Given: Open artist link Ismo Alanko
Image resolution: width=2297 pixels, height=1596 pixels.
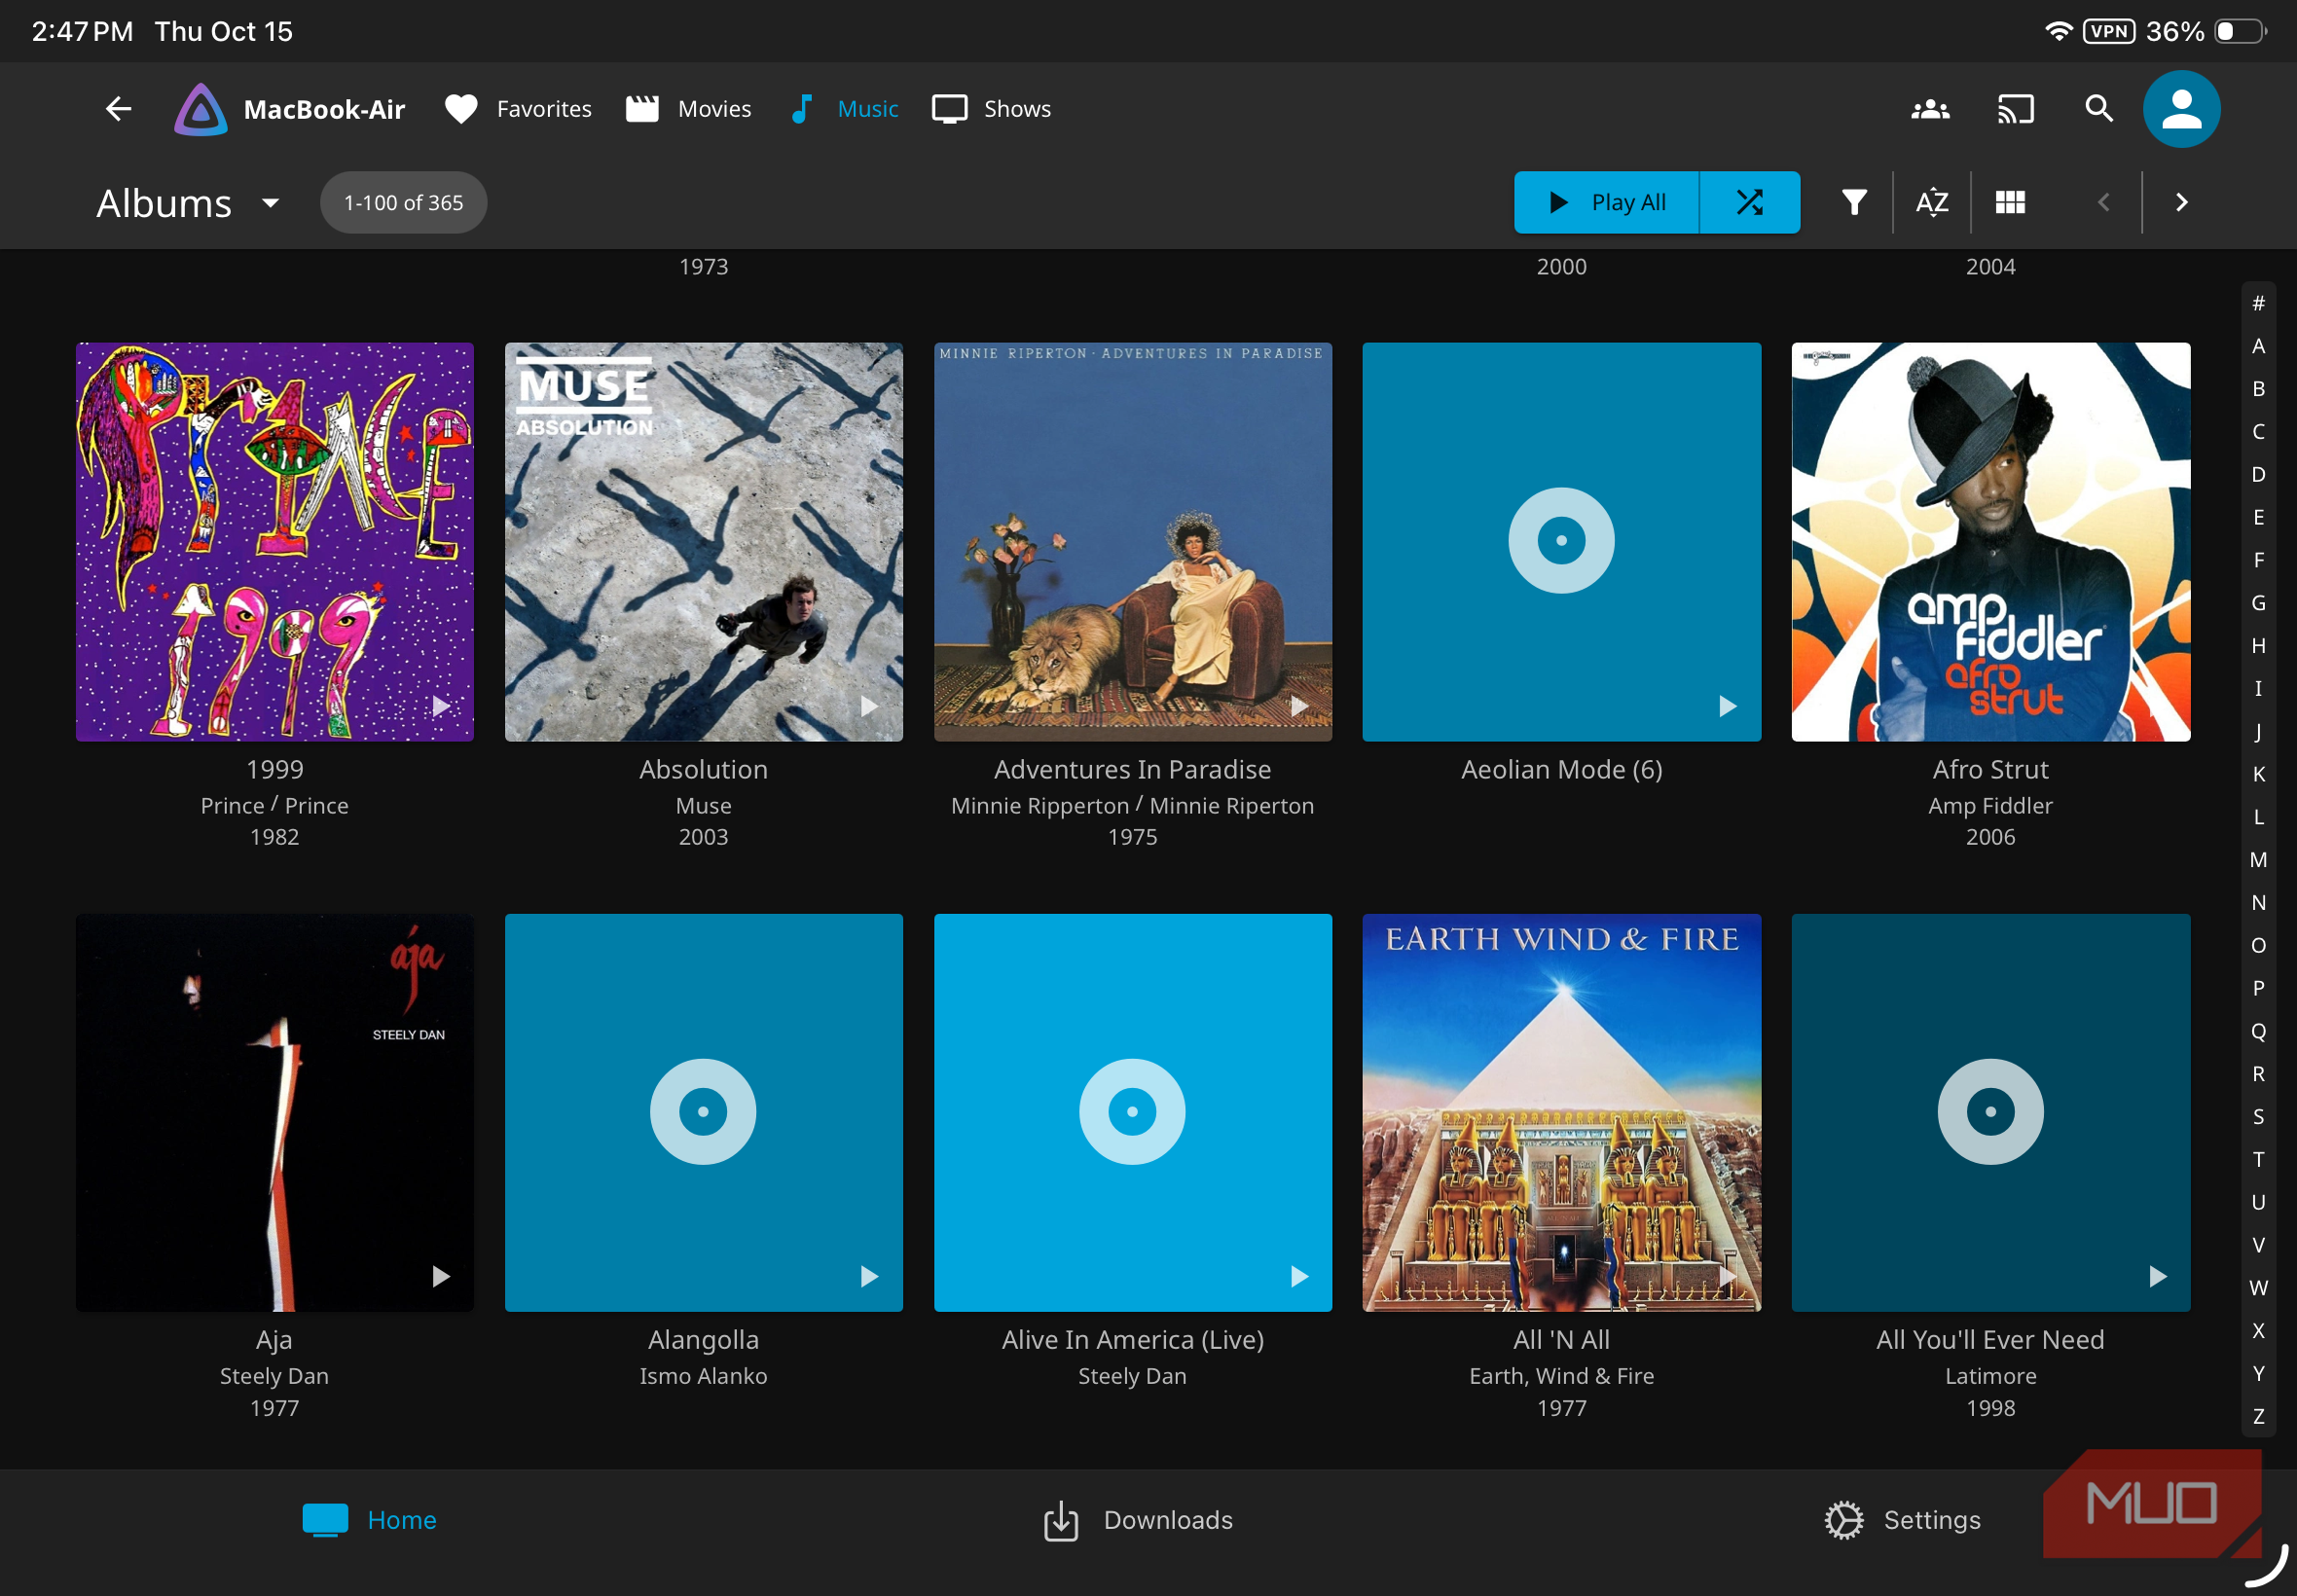Looking at the screenshot, I should click(703, 1376).
